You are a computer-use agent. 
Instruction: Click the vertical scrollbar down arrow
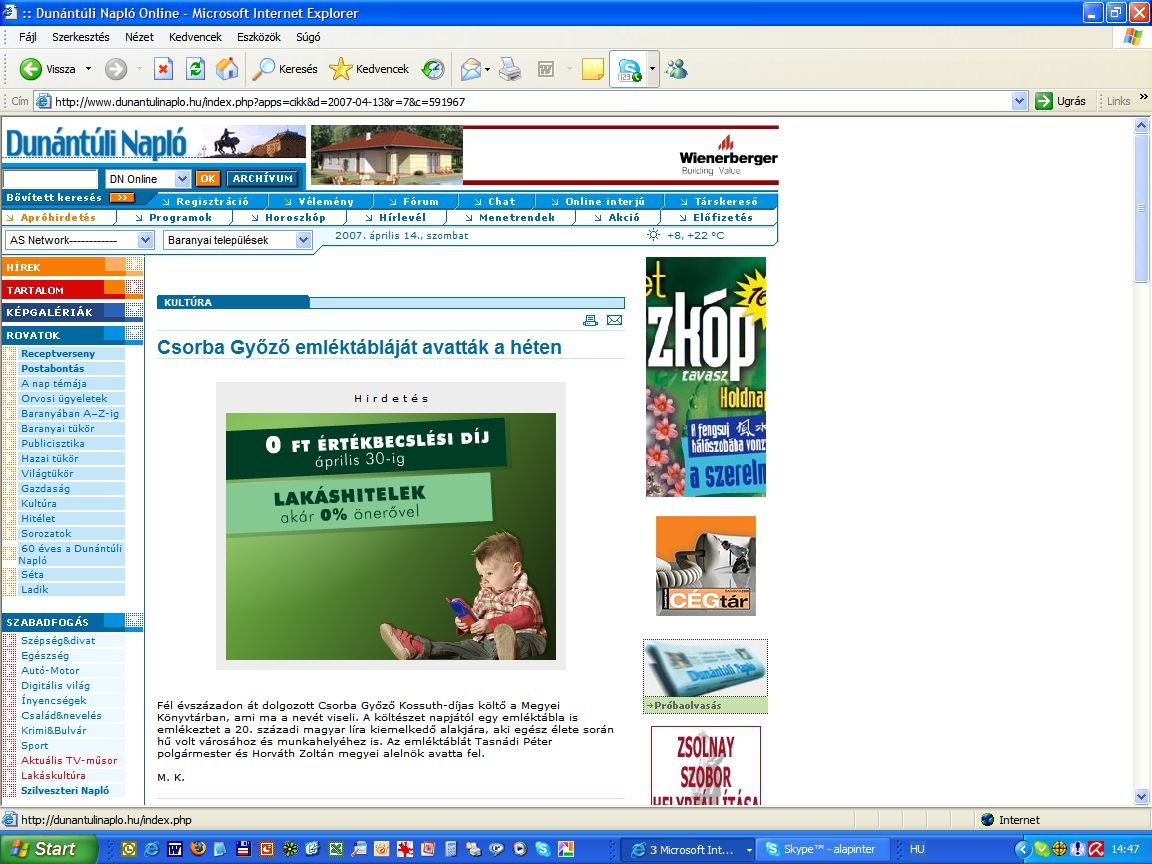1141,796
